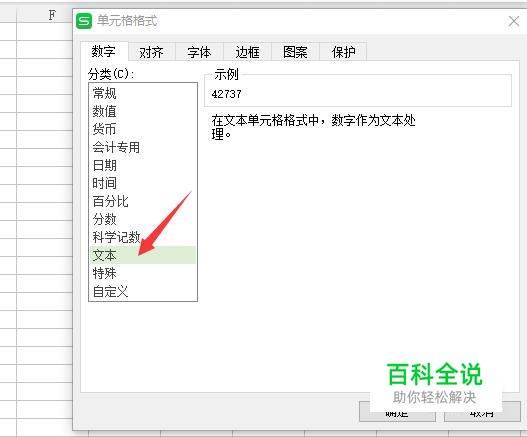Close the cell format dialog
527x437 pixels.
click(514, 21)
